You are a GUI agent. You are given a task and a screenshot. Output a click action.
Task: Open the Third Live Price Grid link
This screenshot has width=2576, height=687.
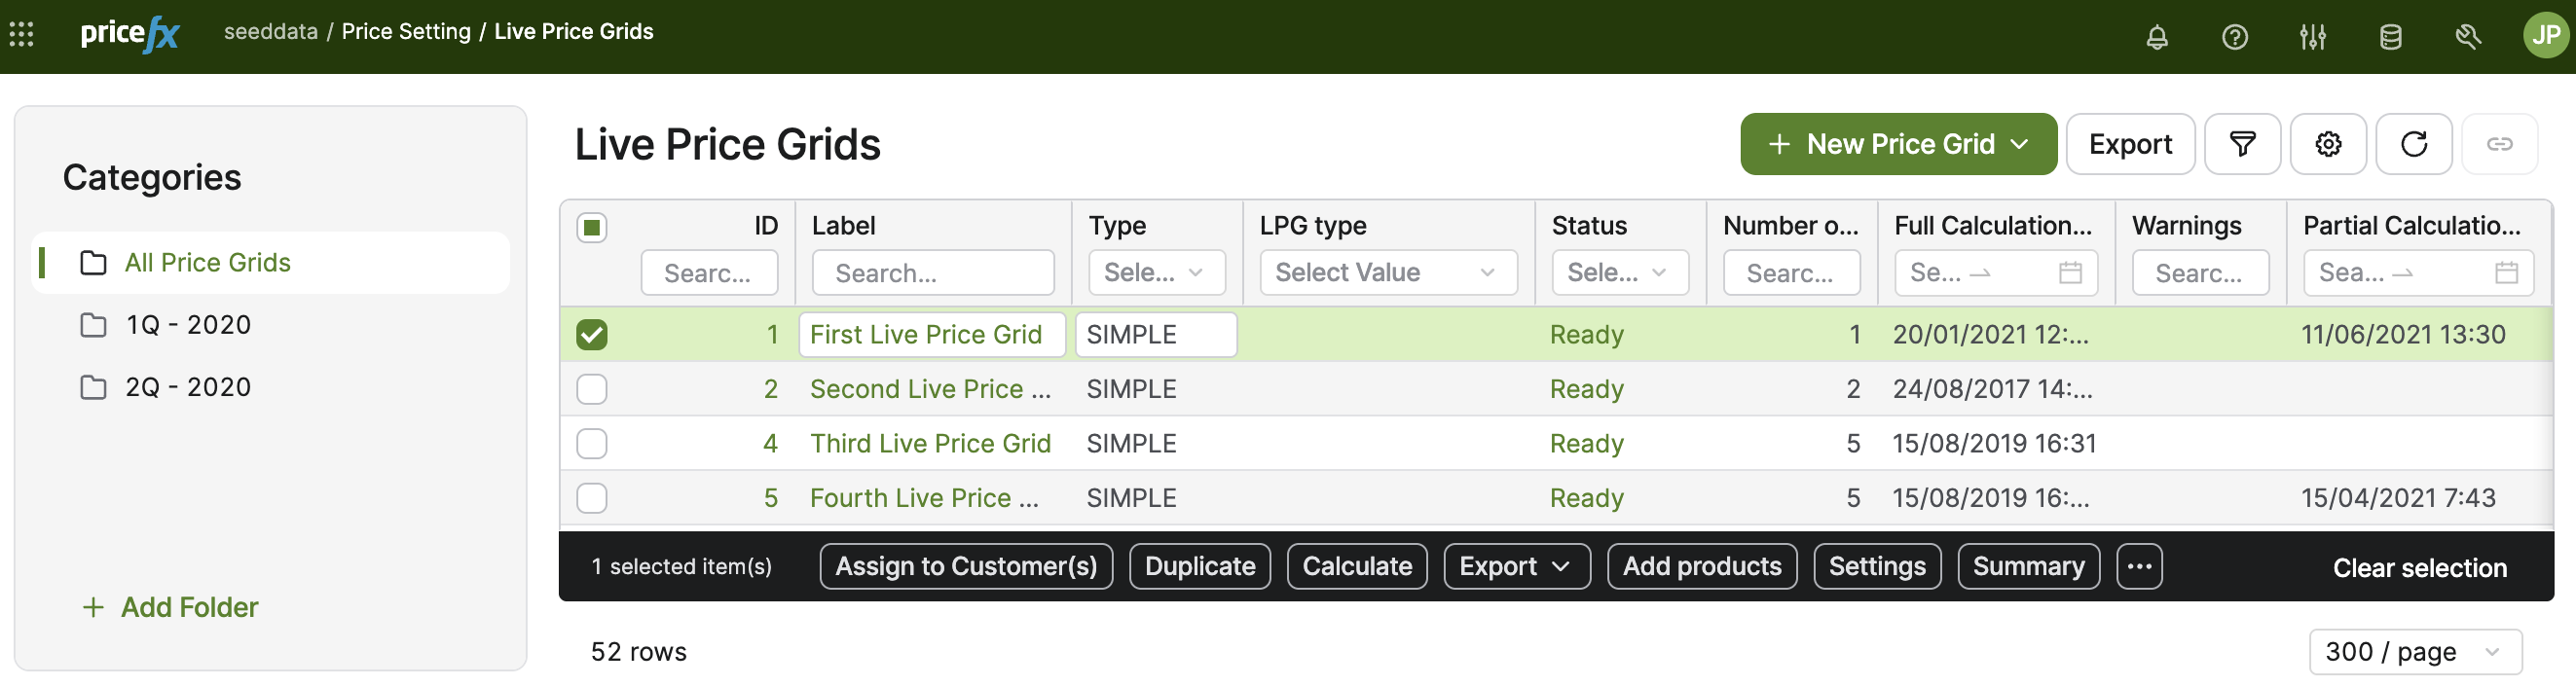(930, 443)
